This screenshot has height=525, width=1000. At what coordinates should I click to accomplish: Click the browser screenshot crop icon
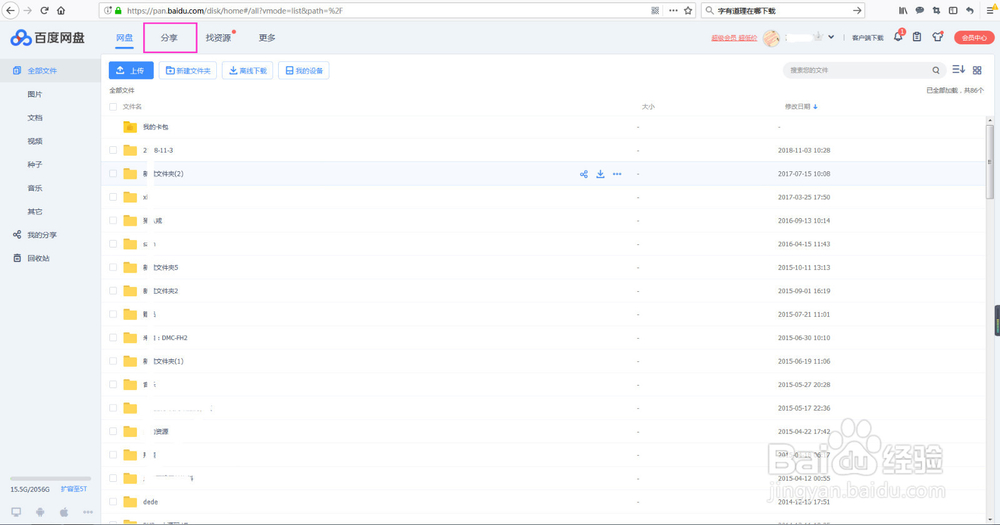(936, 10)
